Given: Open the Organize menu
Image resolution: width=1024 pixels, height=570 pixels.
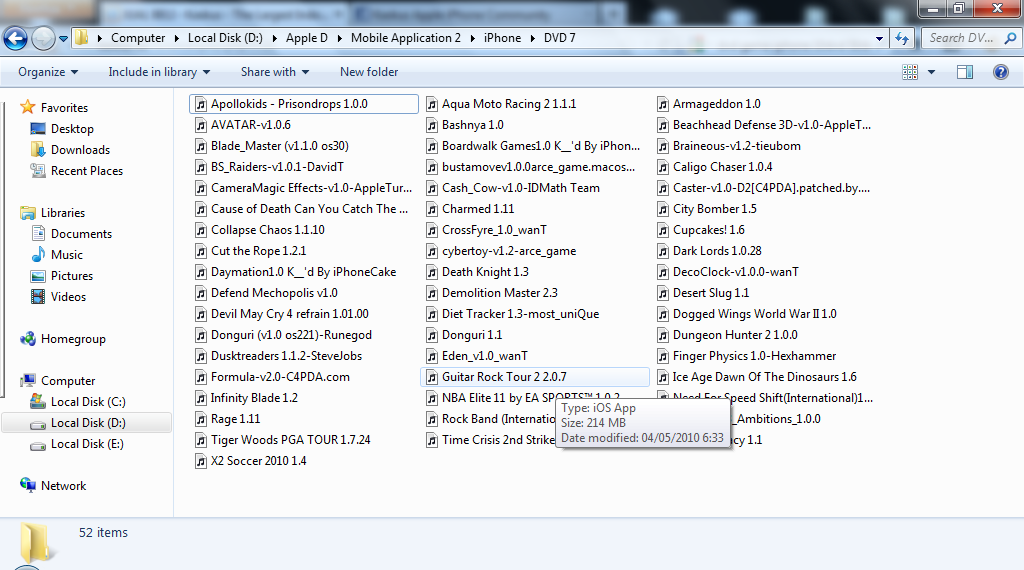Looking at the screenshot, I should 48,72.
